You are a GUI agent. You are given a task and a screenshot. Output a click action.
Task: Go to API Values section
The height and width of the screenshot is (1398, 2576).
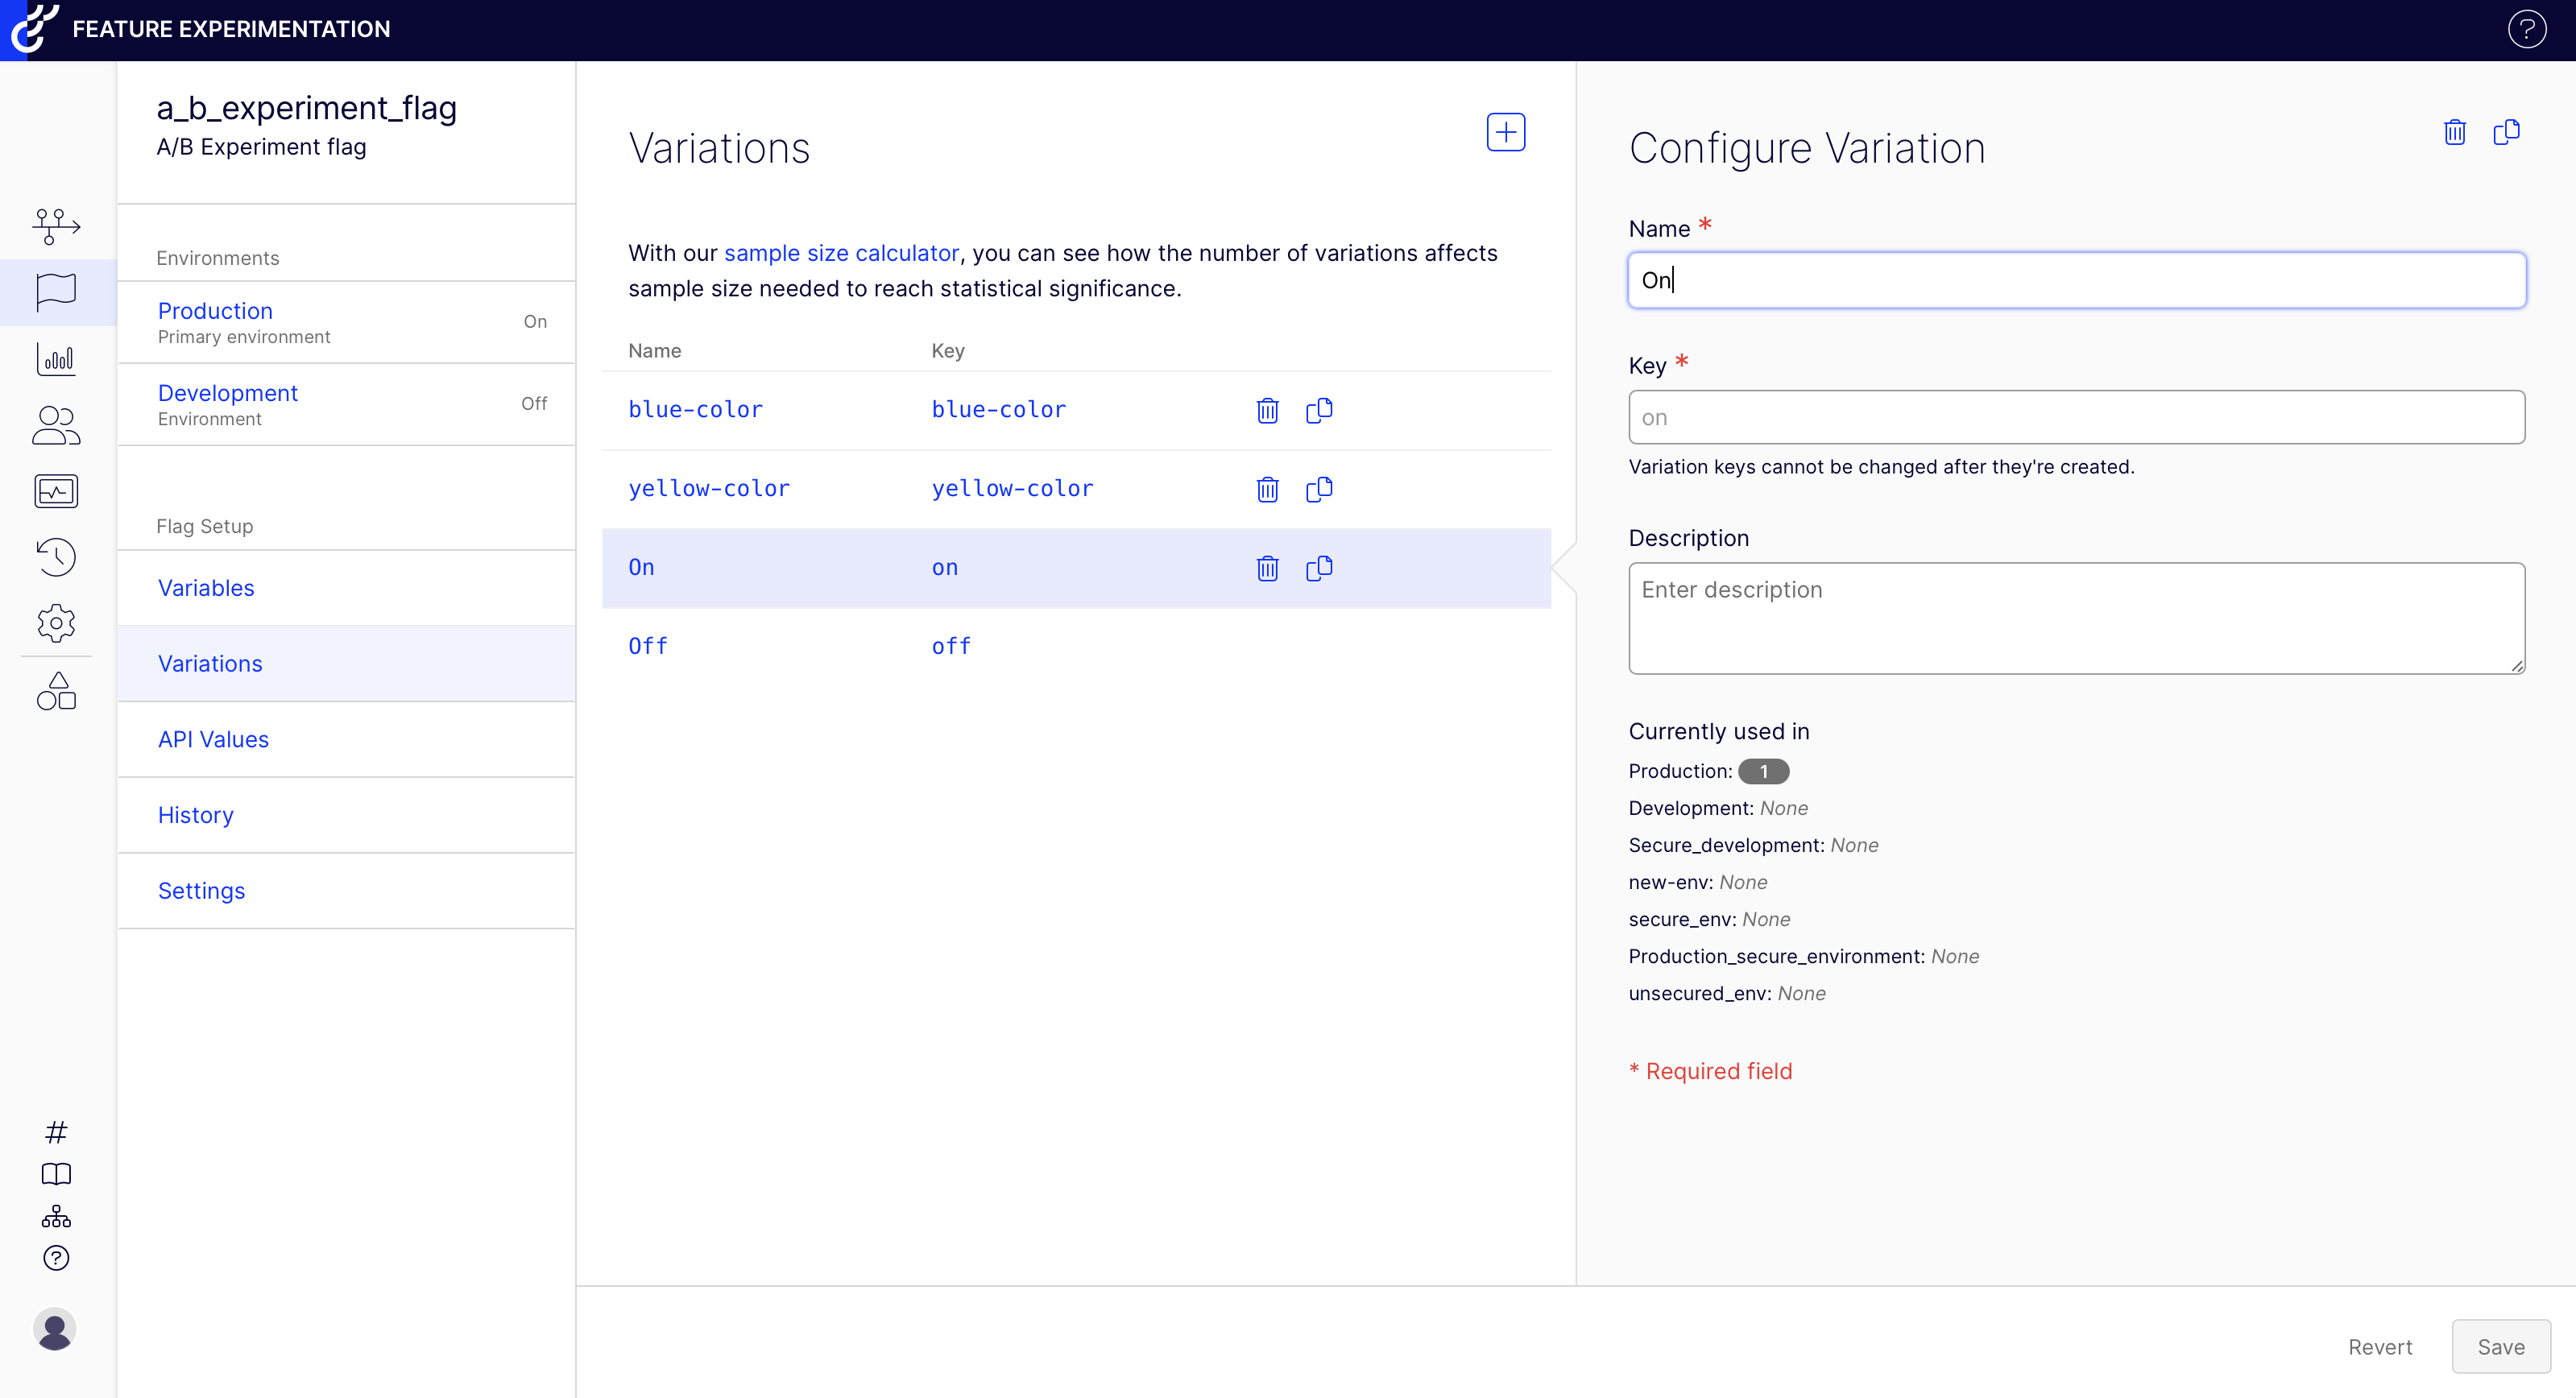click(213, 739)
